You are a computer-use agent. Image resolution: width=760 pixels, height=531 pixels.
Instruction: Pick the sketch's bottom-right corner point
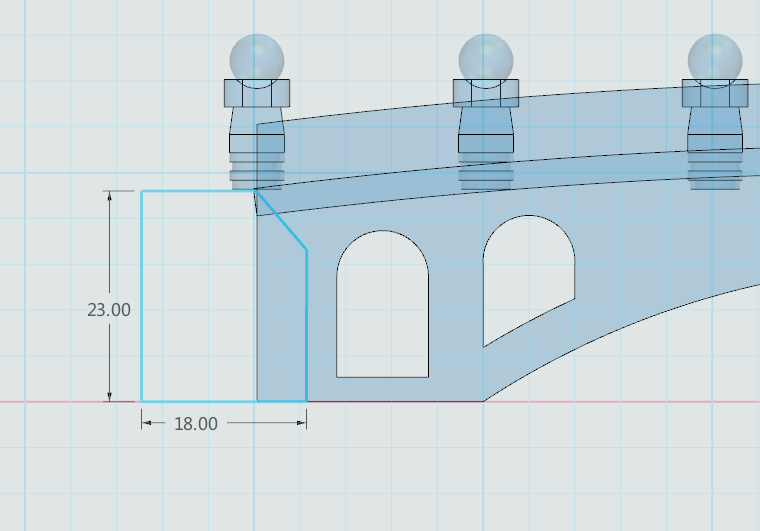(306, 401)
